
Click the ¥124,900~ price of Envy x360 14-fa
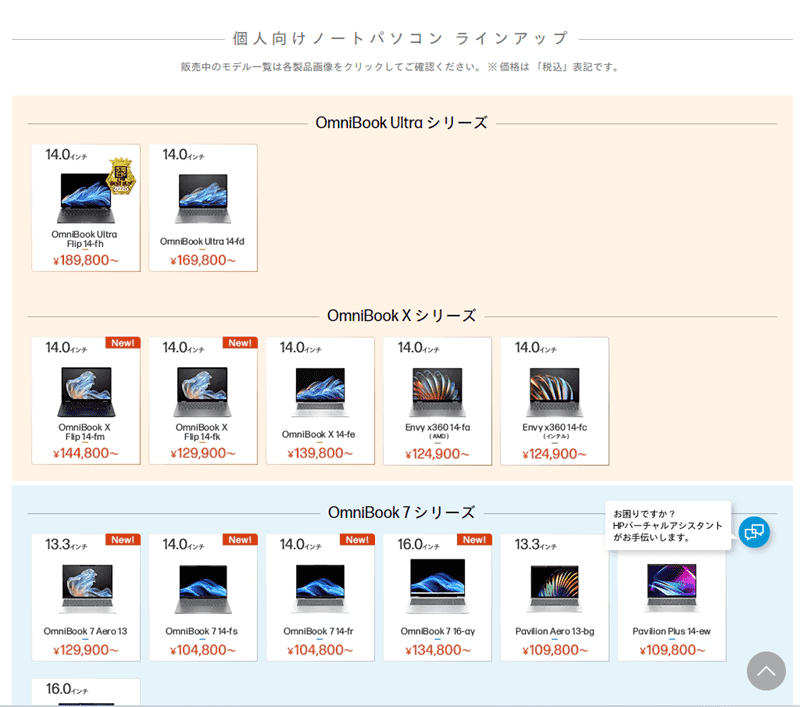(x=437, y=453)
